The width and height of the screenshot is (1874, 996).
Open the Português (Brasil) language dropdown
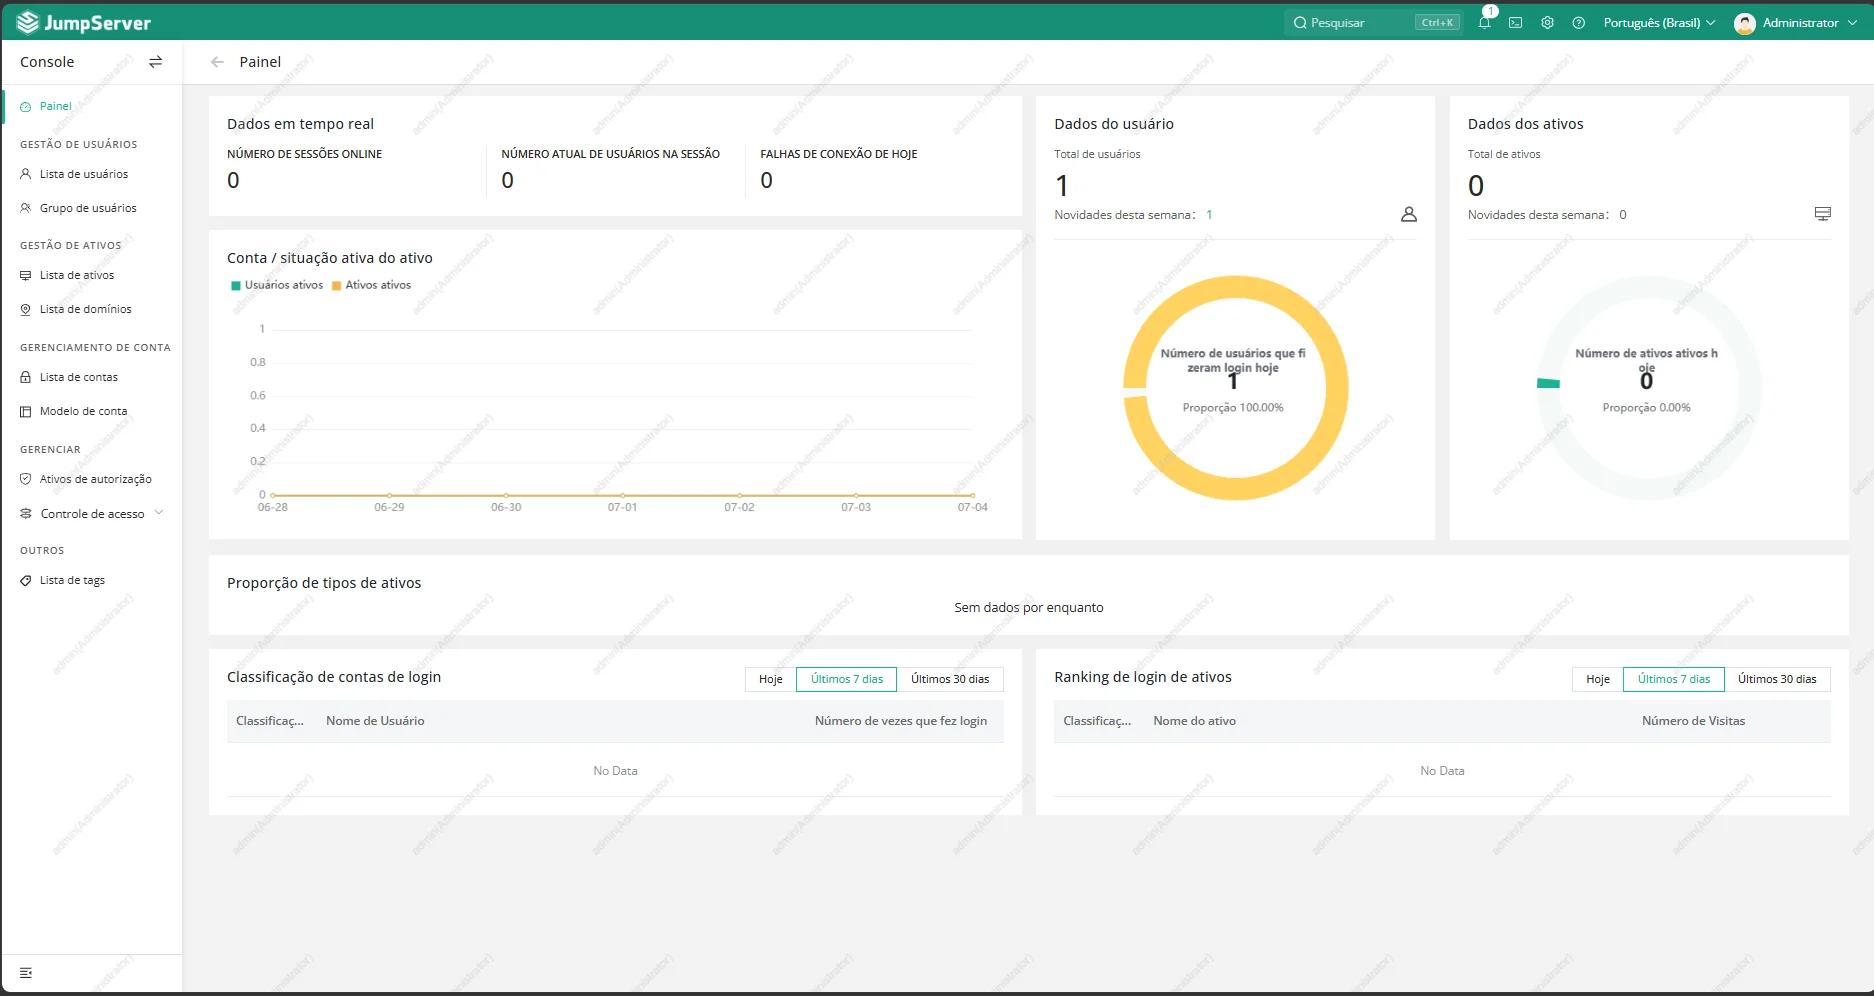(x=1659, y=23)
